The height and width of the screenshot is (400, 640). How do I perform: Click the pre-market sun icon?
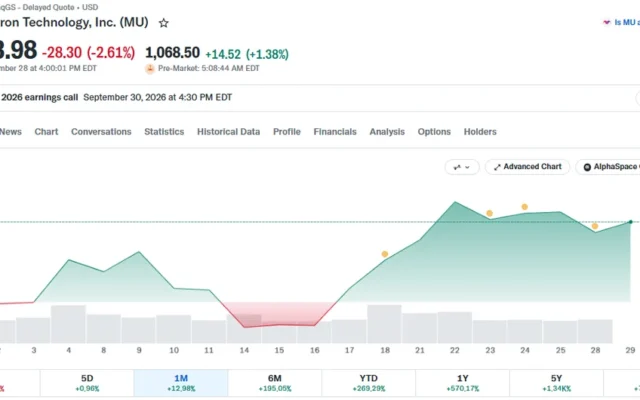[x=150, y=69]
